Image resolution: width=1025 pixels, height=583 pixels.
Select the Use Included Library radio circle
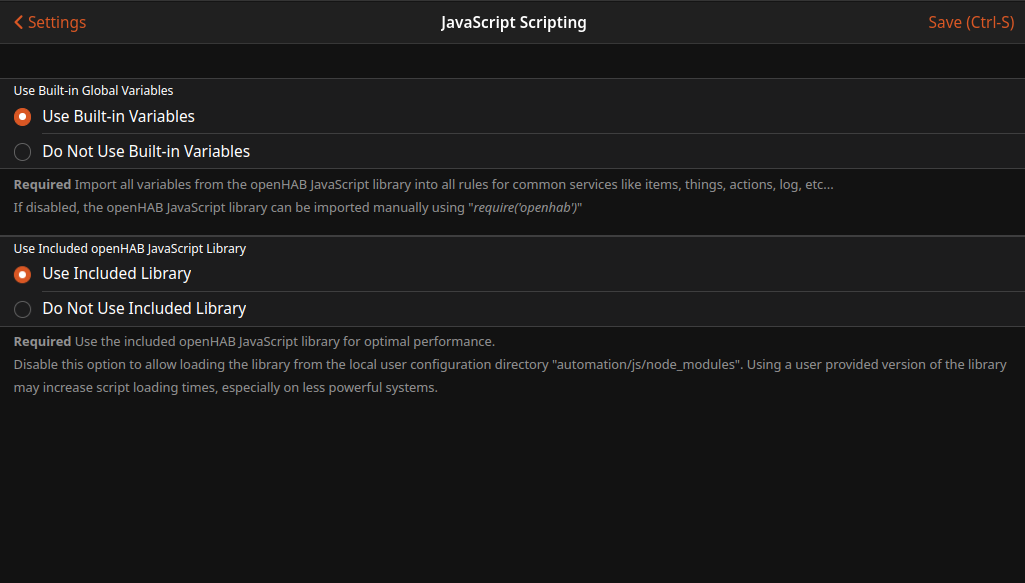pyautogui.click(x=23, y=274)
